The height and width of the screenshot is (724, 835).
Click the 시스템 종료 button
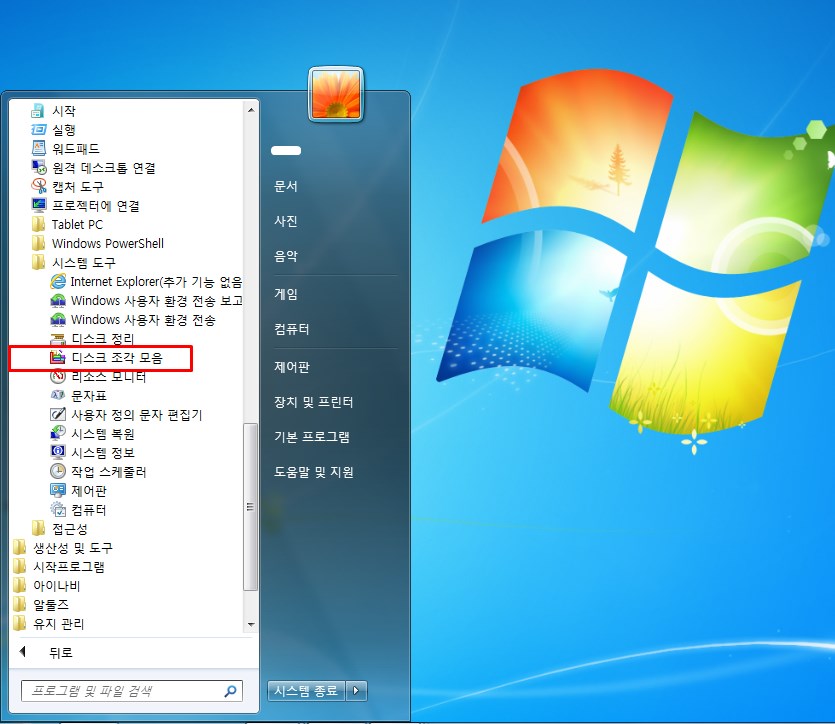click(x=306, y=691)
